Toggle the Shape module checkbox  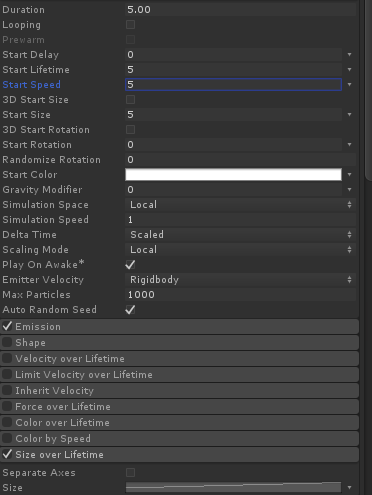7,342
